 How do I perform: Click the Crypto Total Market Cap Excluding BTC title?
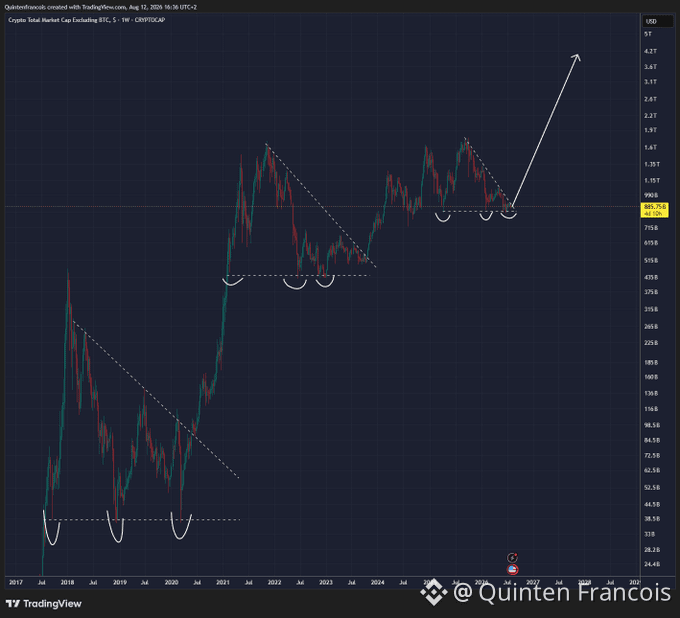point(59,20)
